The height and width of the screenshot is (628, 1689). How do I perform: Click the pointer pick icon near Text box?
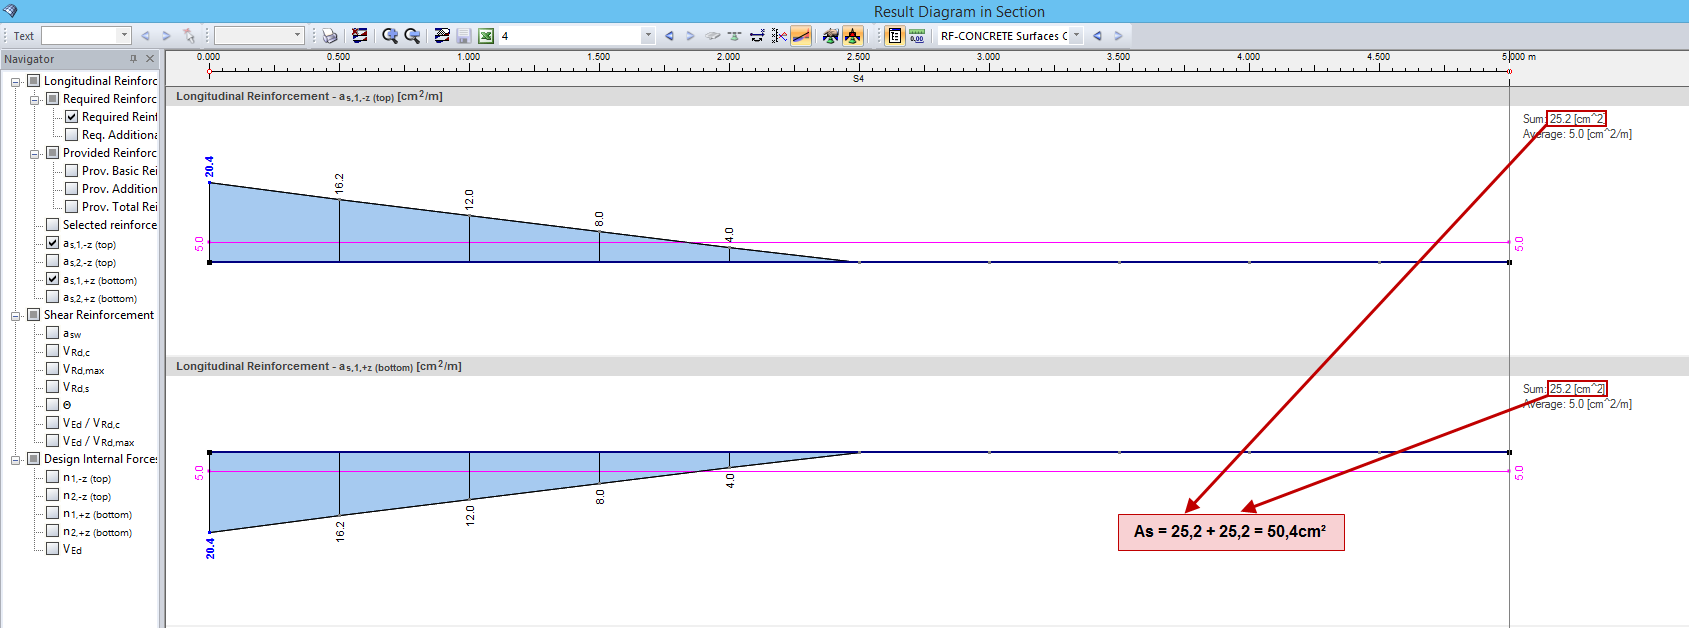pos(189,36)
